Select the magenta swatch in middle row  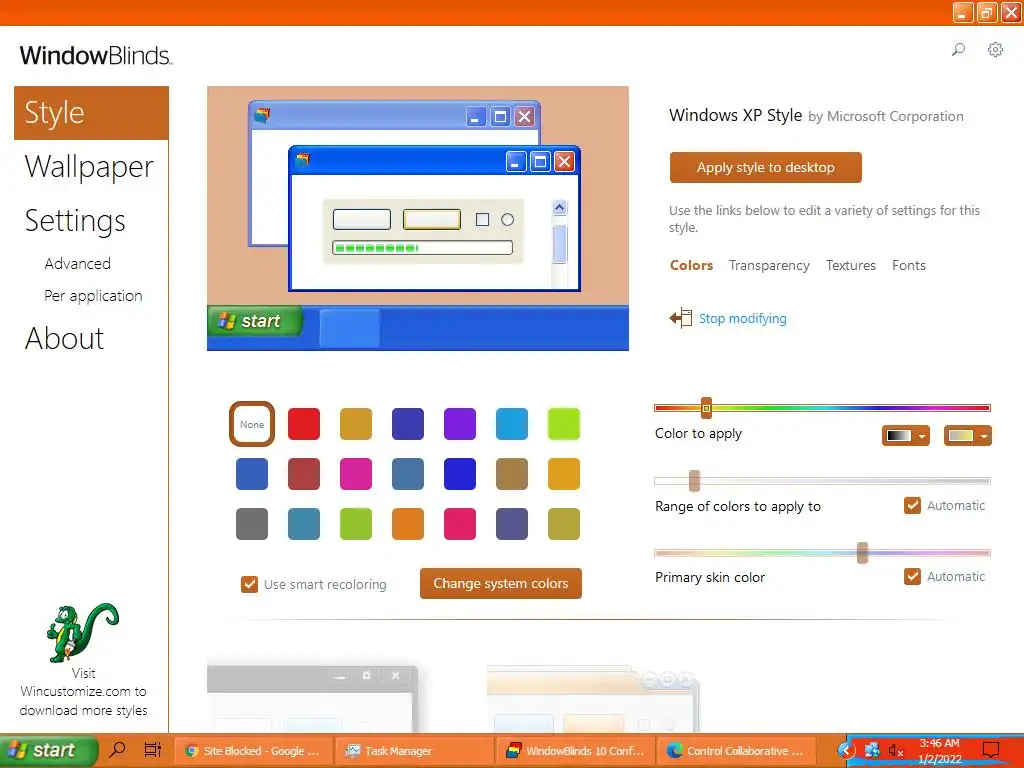[x=356, y=473]
